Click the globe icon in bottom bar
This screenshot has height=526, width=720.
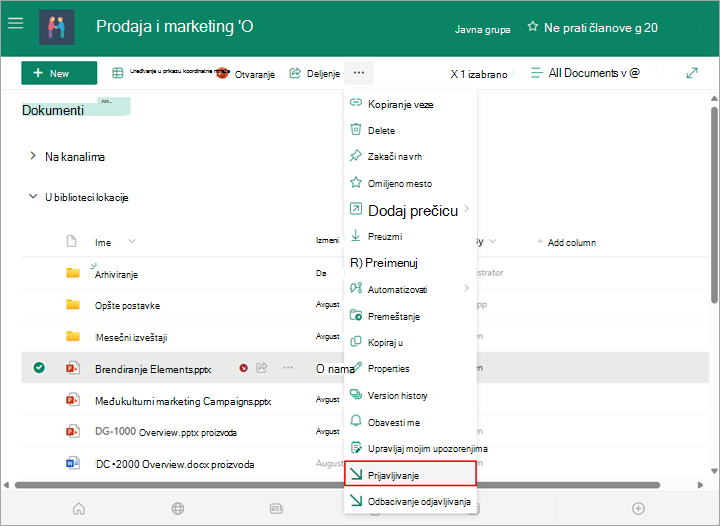(178, 509)
